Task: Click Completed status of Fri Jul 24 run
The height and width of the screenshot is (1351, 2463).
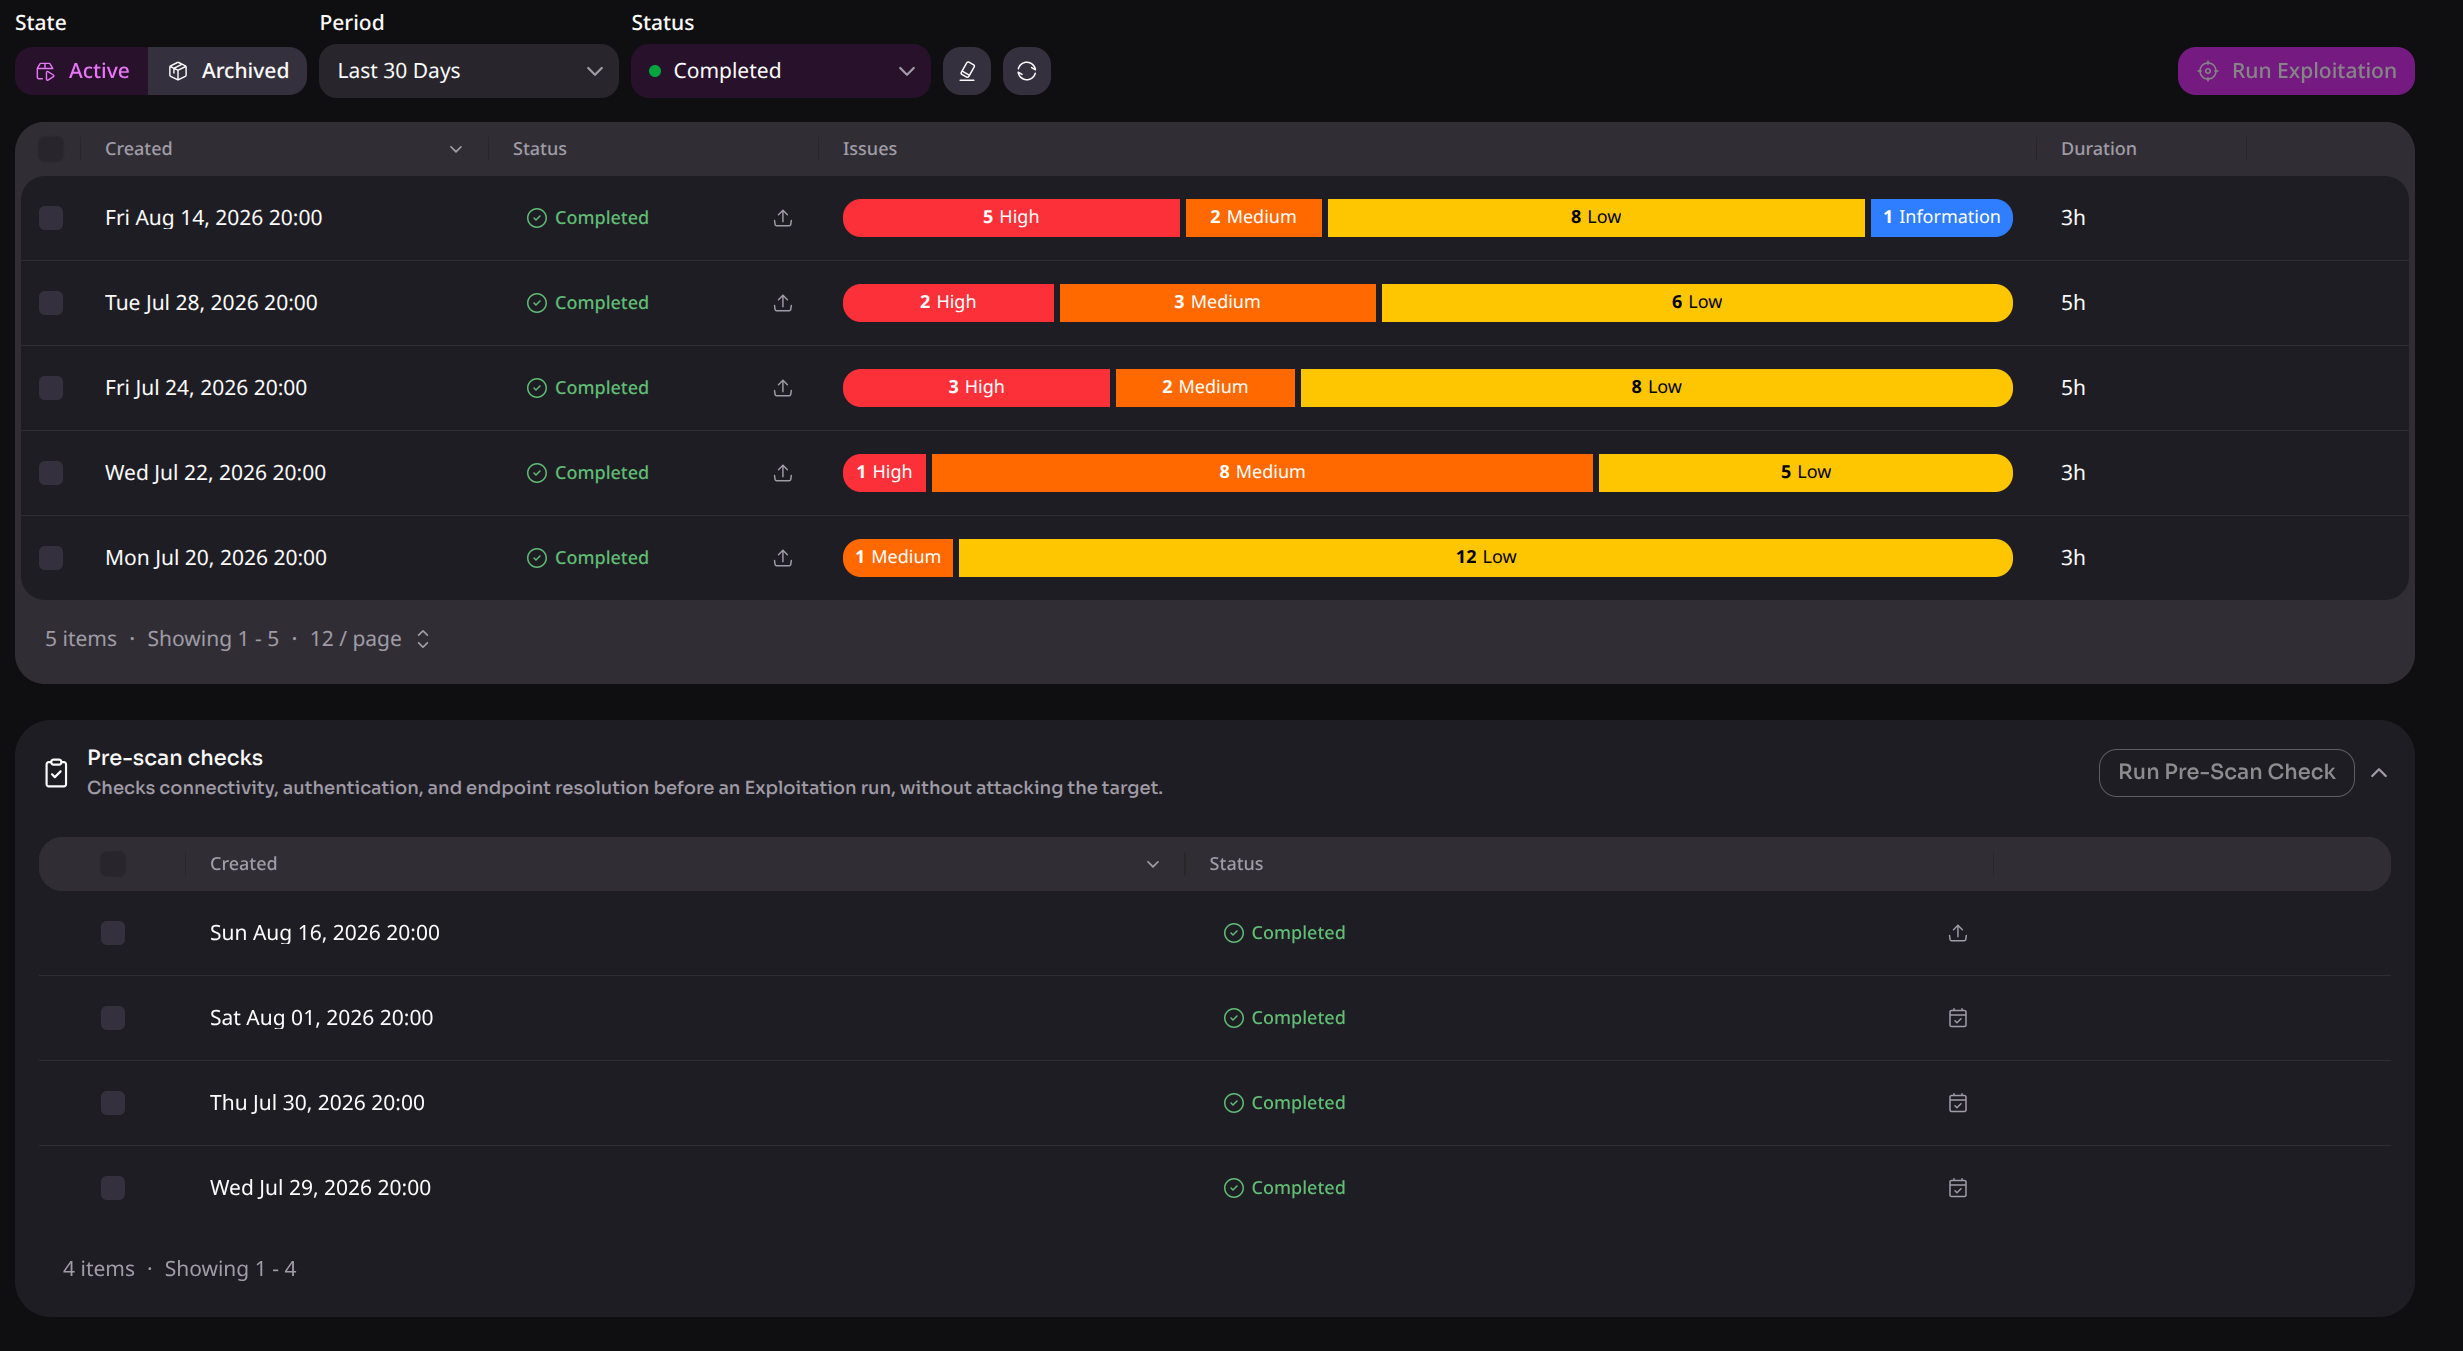Action: click(588, 388)
